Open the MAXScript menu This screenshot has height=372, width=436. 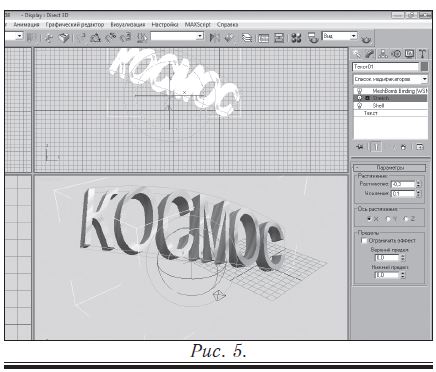coord(198,24)
